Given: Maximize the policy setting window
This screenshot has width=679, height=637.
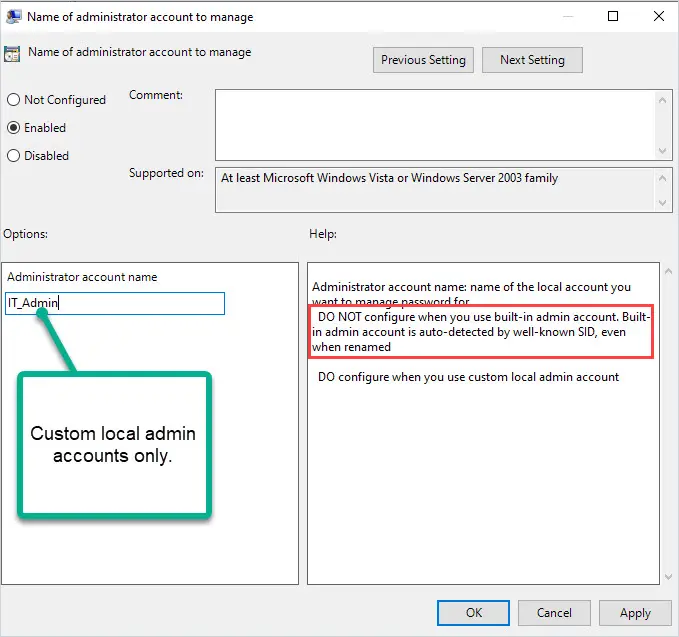Looking at the screenshot, I should click(613, 16).
